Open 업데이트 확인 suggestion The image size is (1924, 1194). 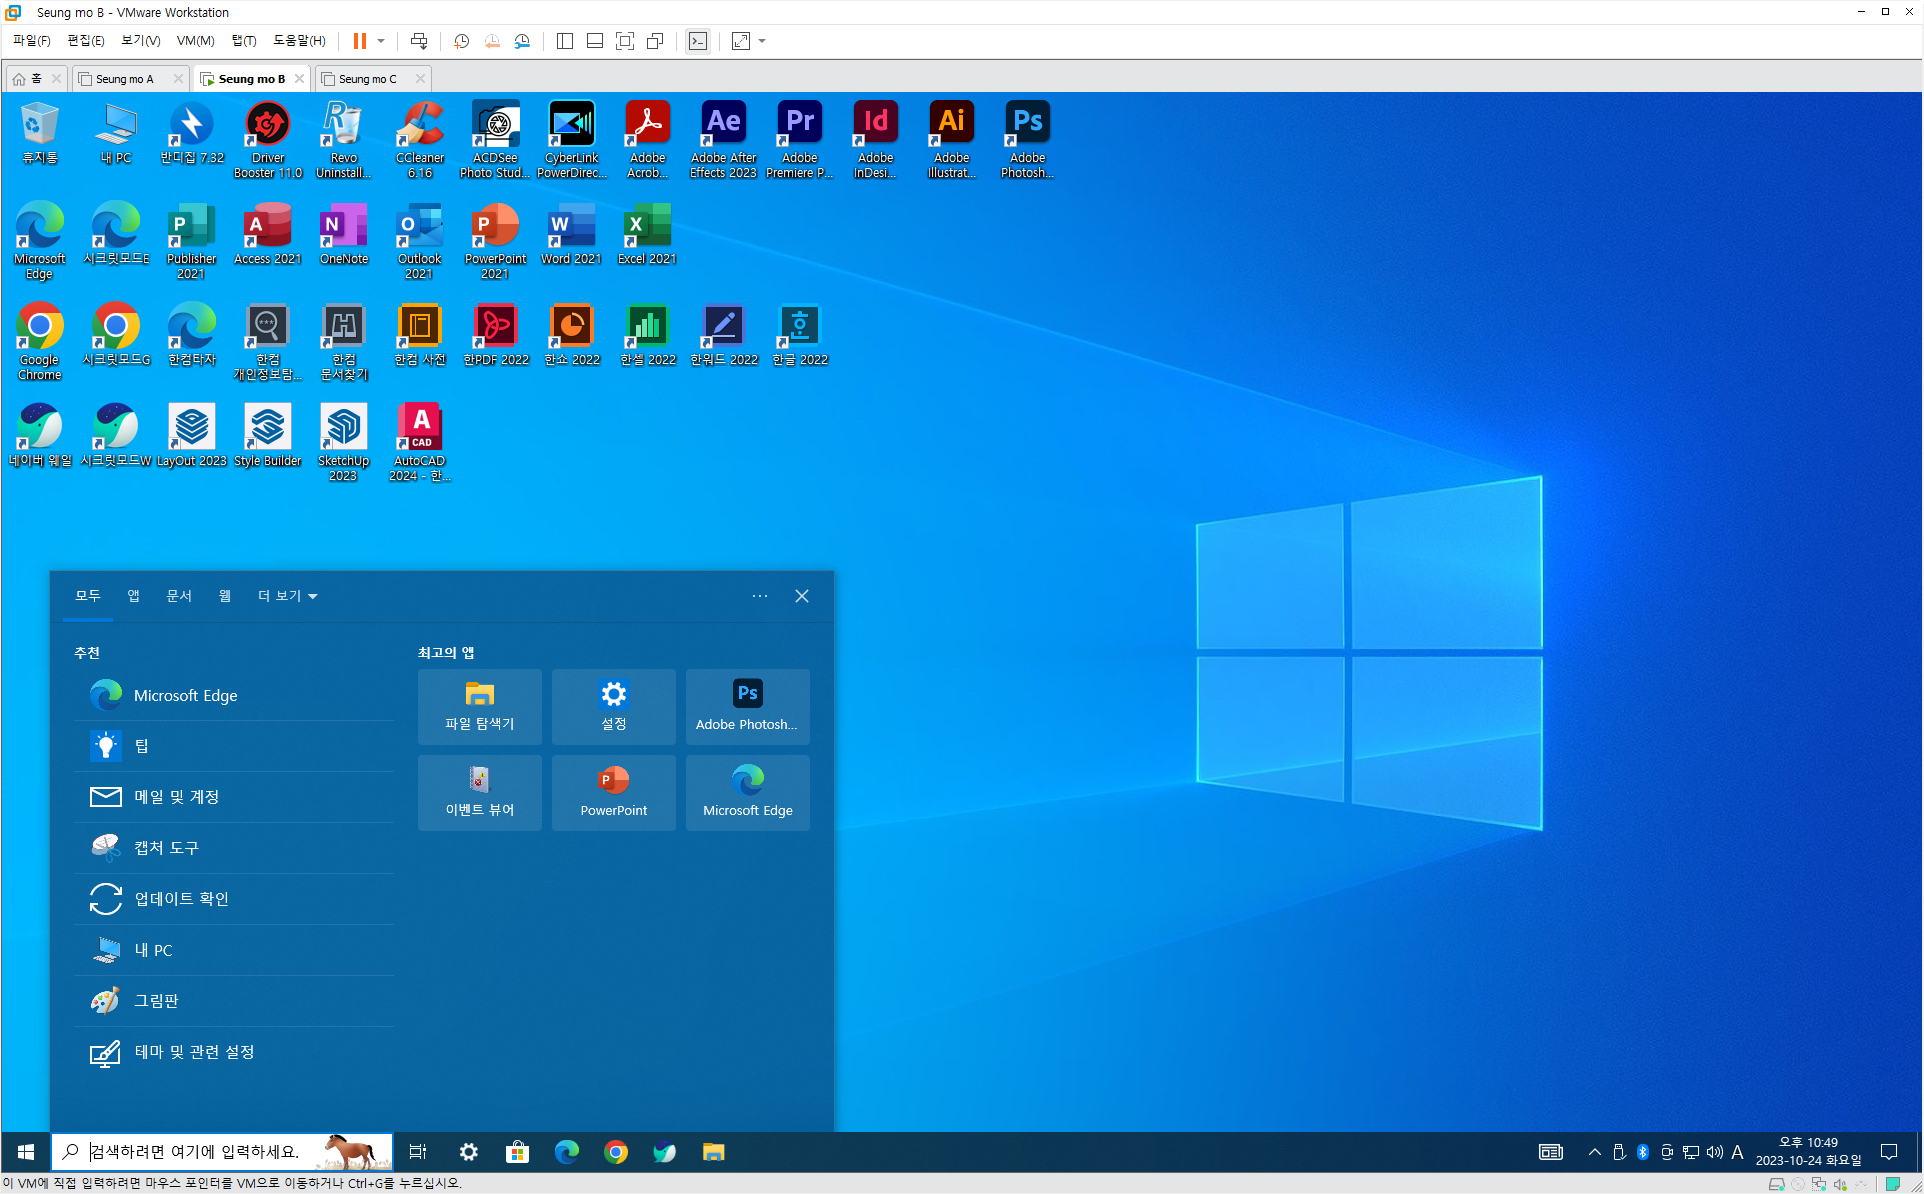coord(233,899)
